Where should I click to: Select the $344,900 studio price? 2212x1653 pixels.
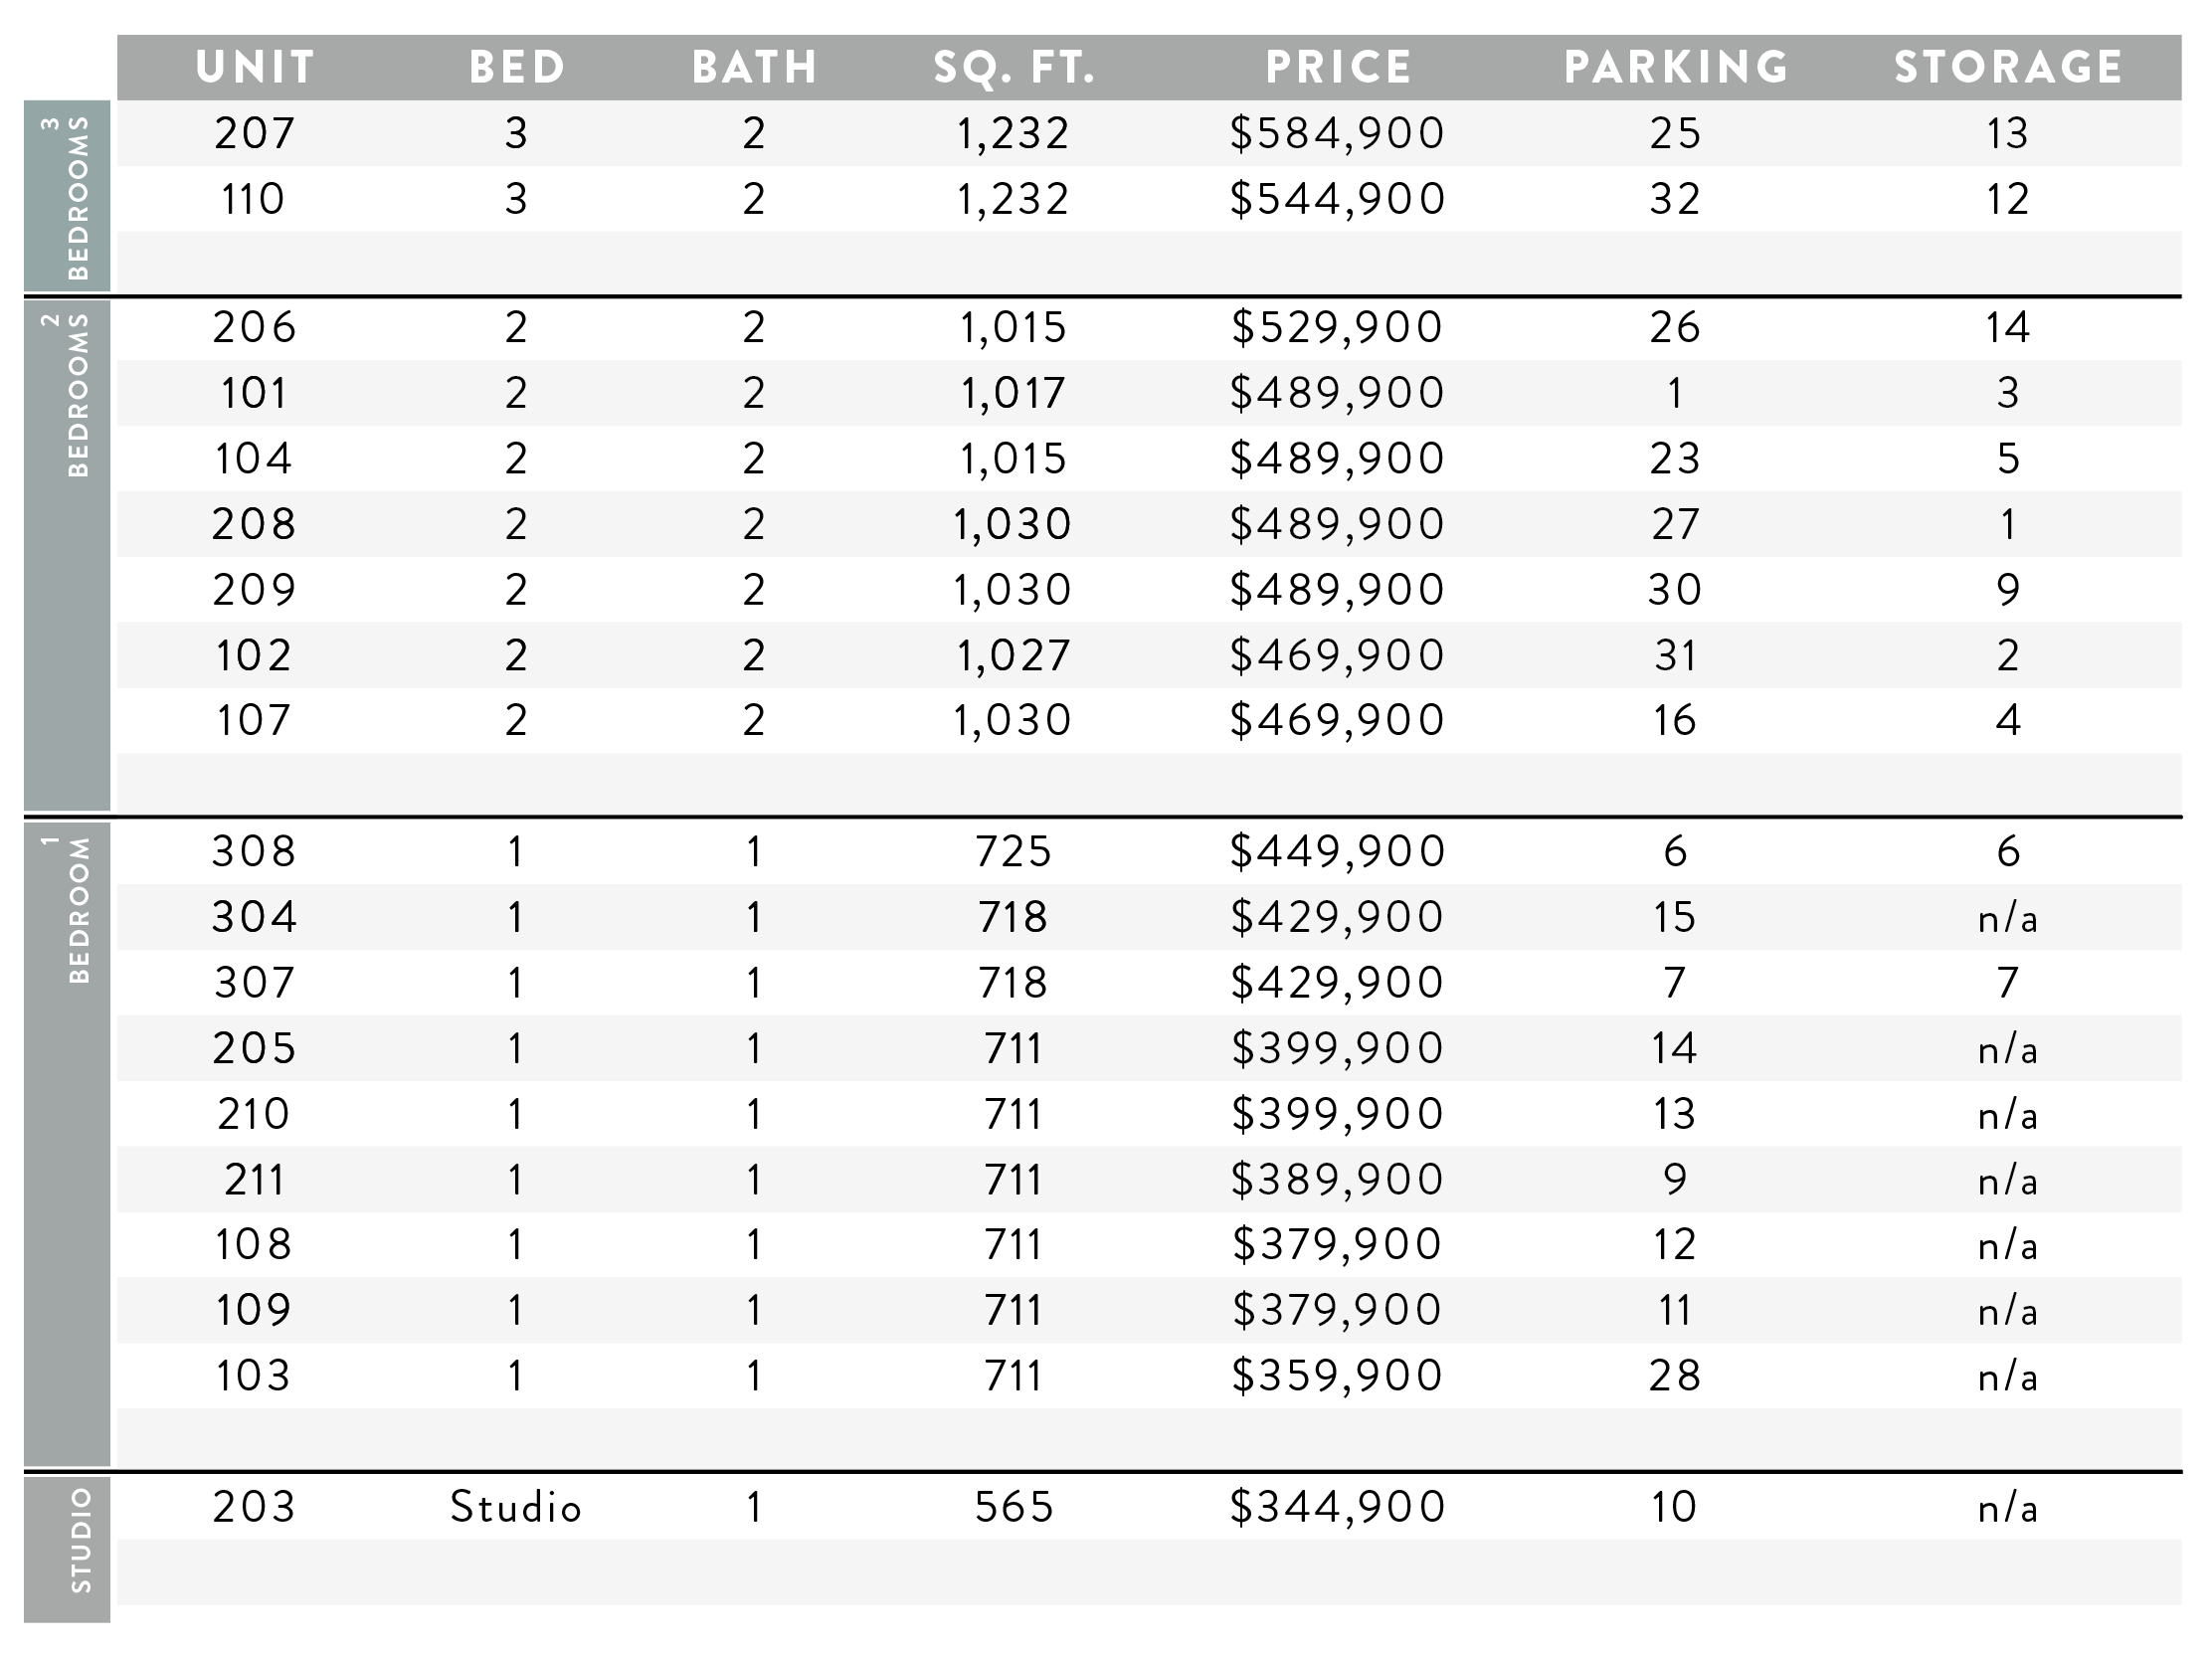point(1338,1506)
